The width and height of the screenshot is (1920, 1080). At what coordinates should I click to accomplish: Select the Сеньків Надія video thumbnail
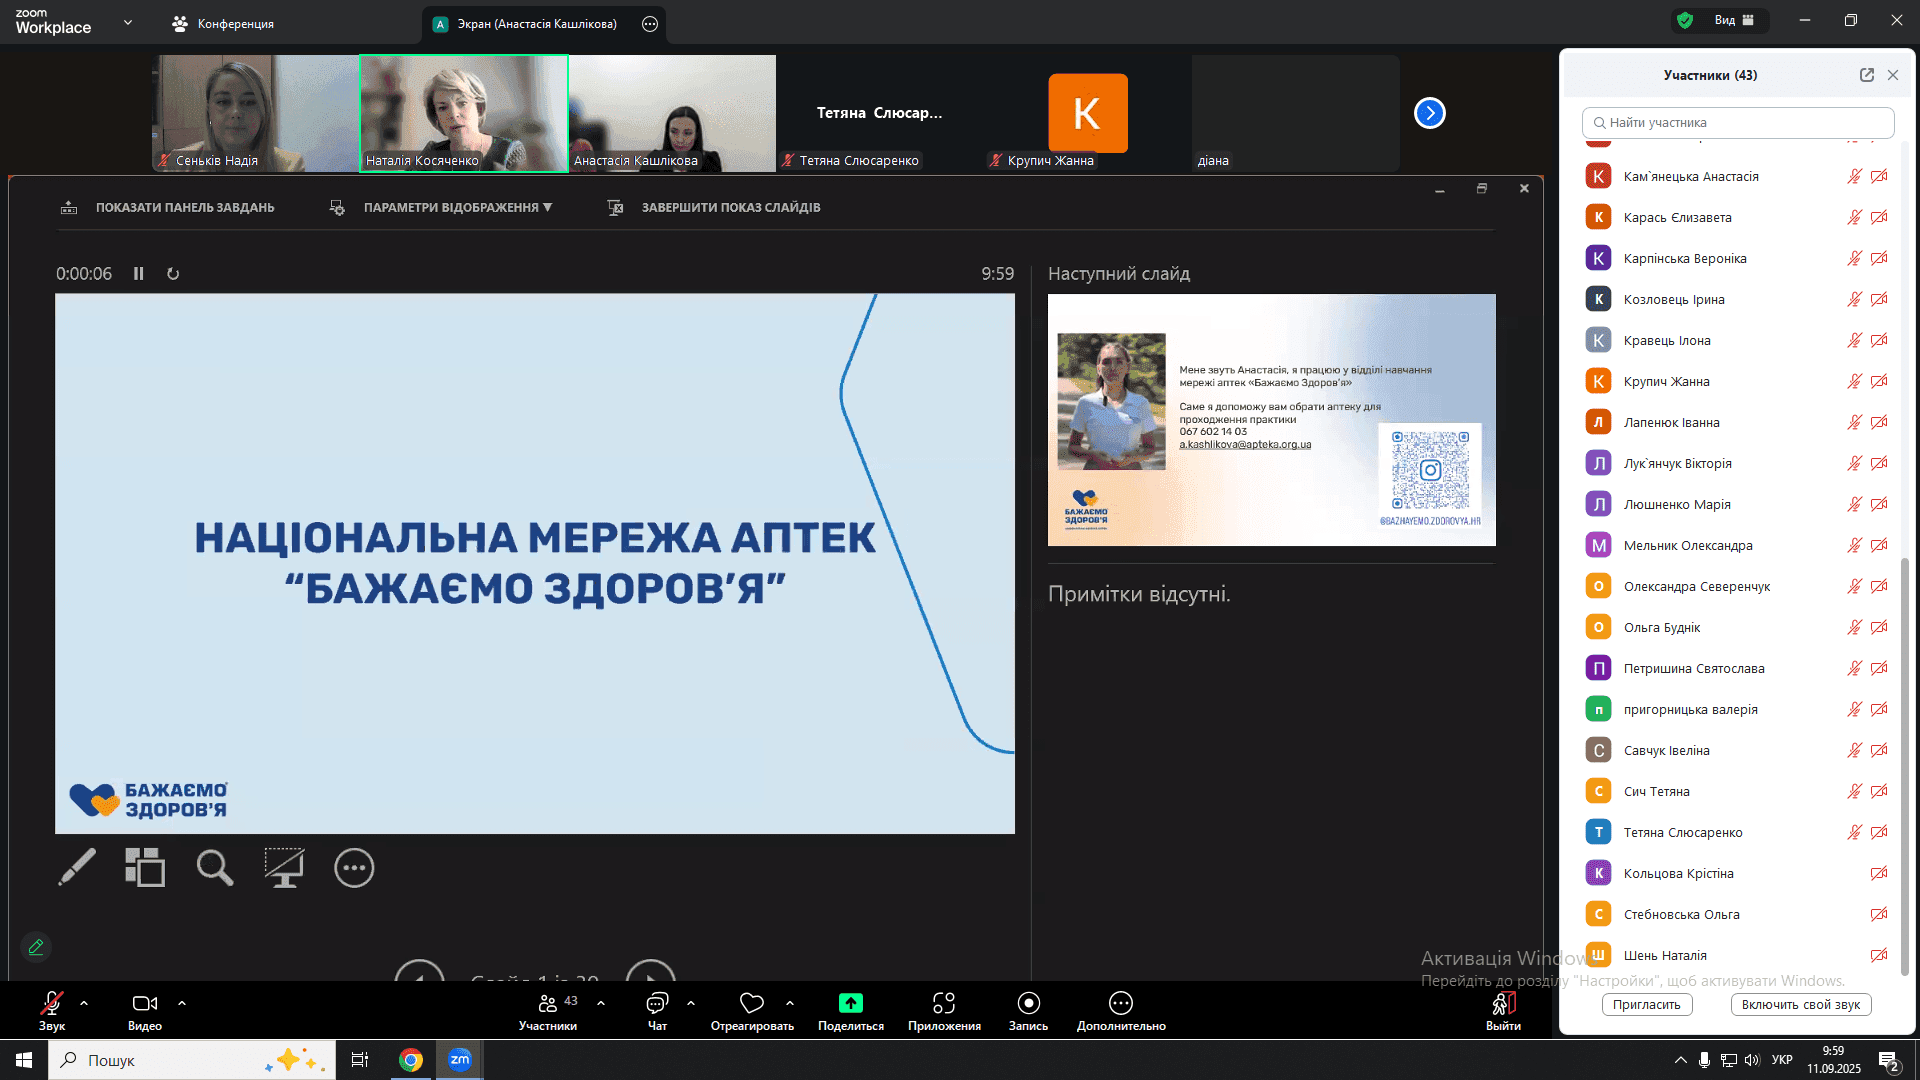(x=256, y=113)
